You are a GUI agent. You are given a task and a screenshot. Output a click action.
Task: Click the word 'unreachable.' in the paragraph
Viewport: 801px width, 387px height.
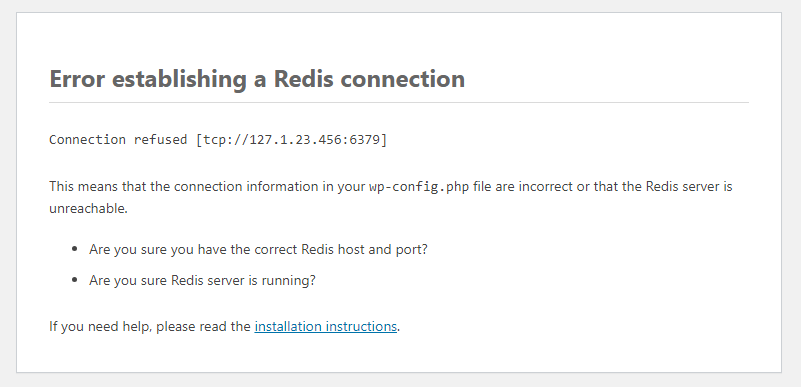pos(88,208)
